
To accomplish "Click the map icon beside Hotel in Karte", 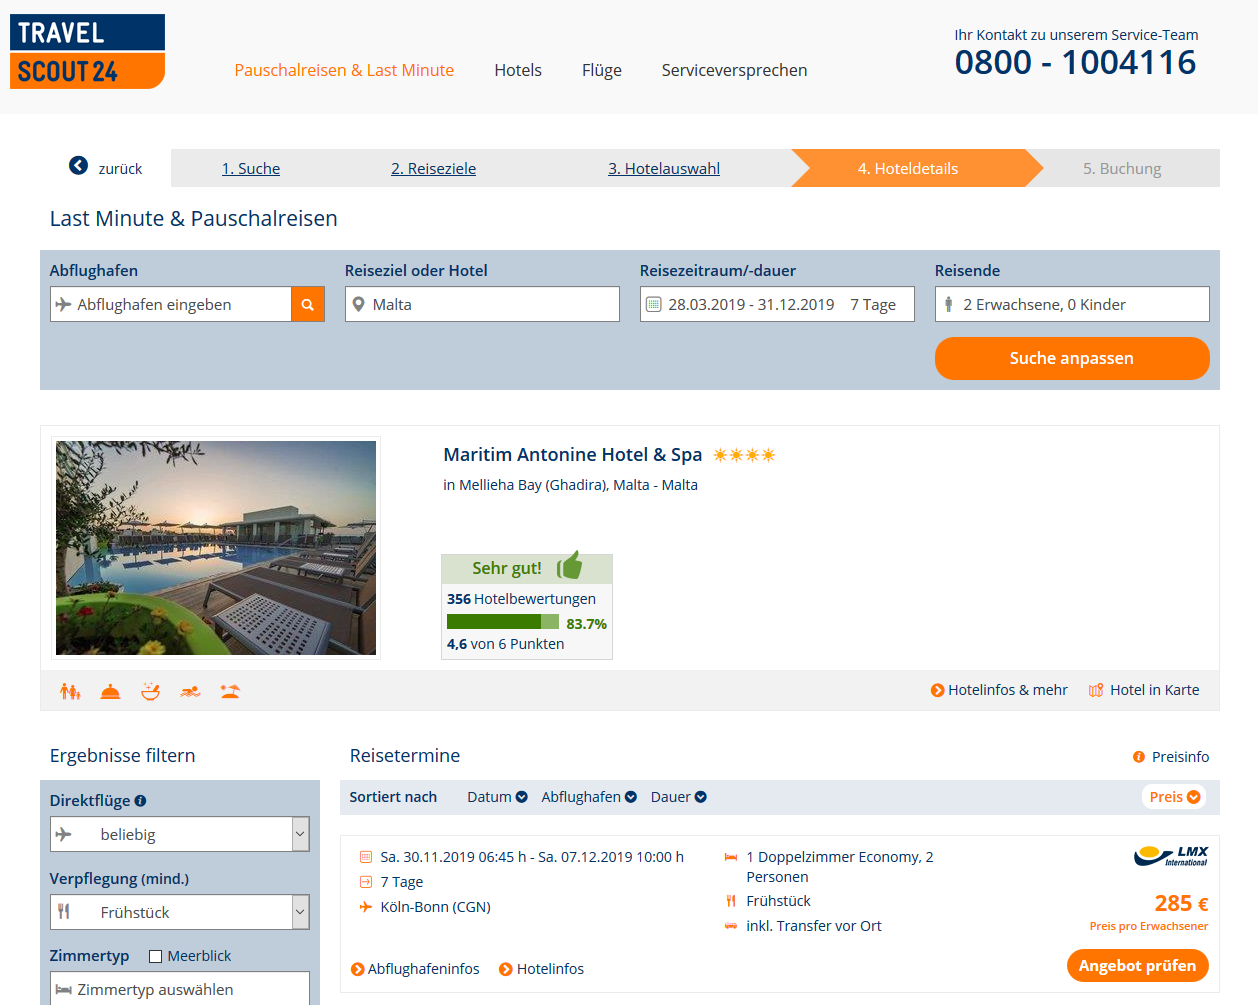I will tap(1096, 690).
